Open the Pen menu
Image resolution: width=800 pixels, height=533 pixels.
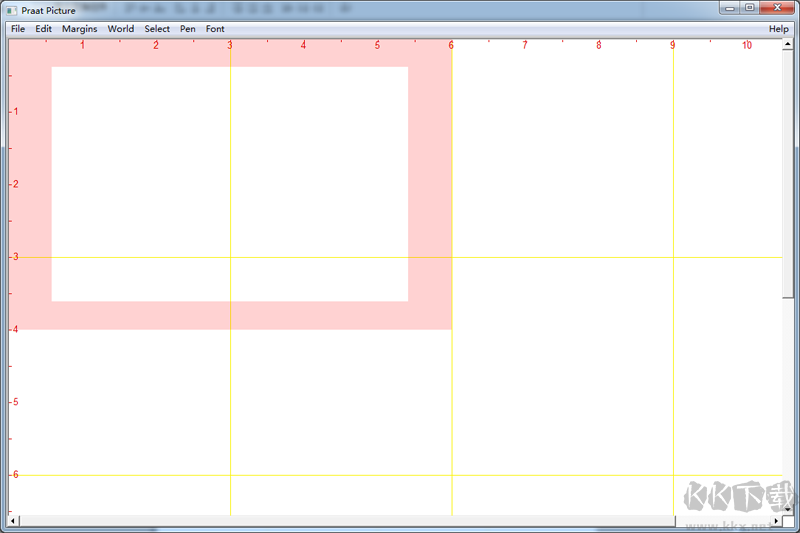click(188, 29)
